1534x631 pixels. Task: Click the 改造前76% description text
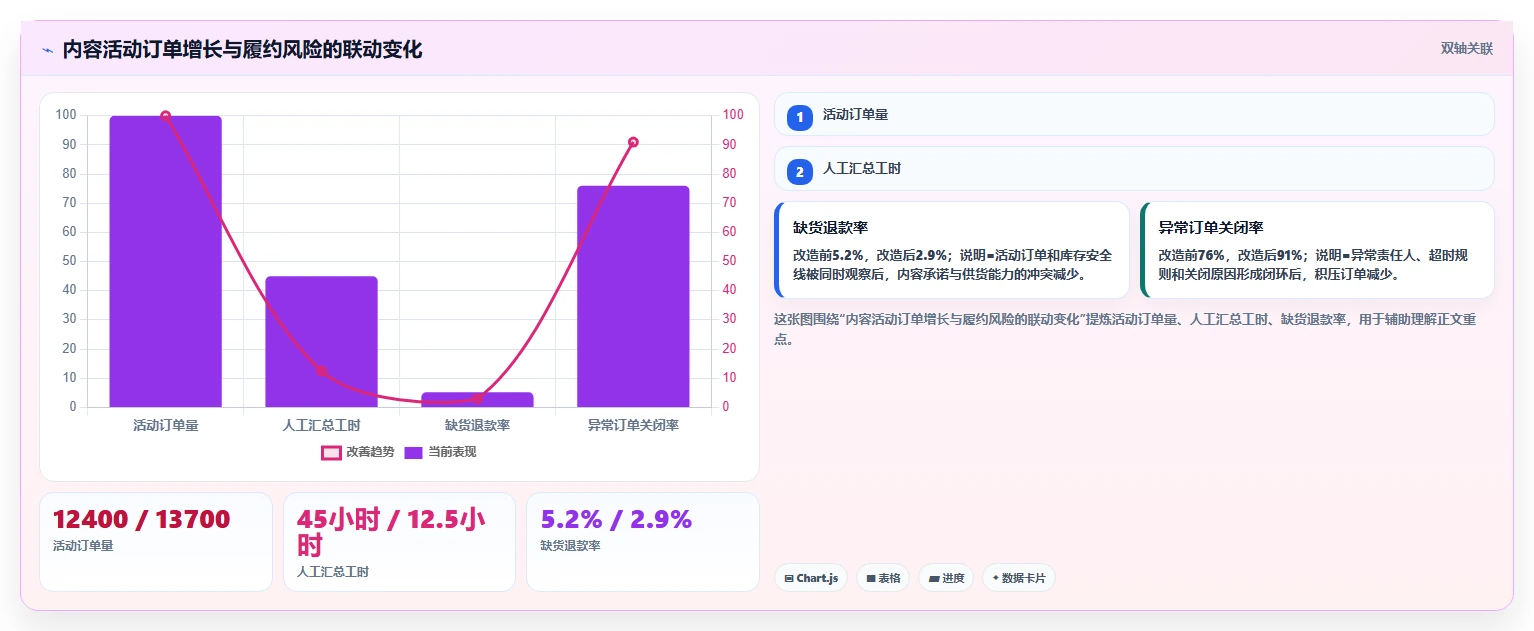click(1313, 265)
